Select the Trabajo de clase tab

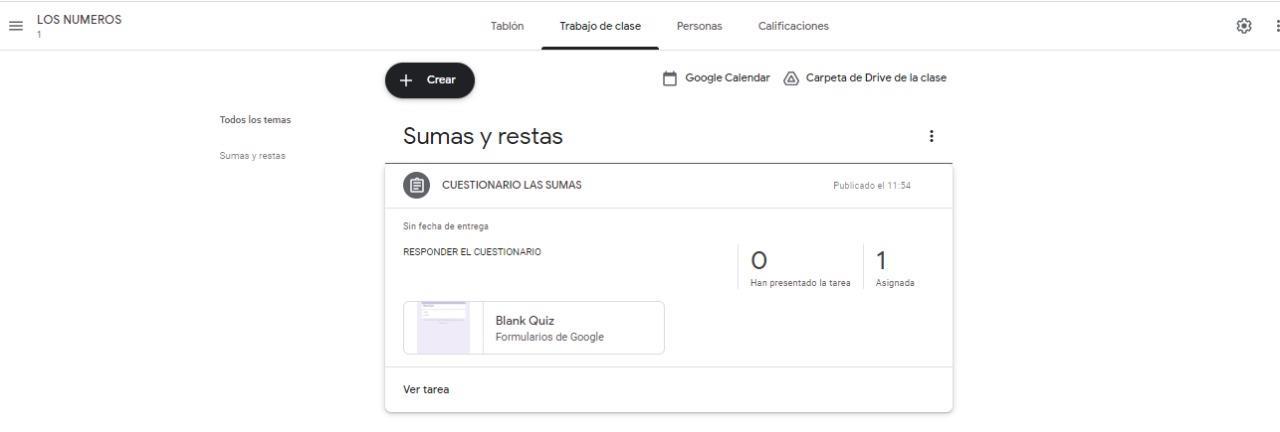pyautogui.click(x=600, y=26)
